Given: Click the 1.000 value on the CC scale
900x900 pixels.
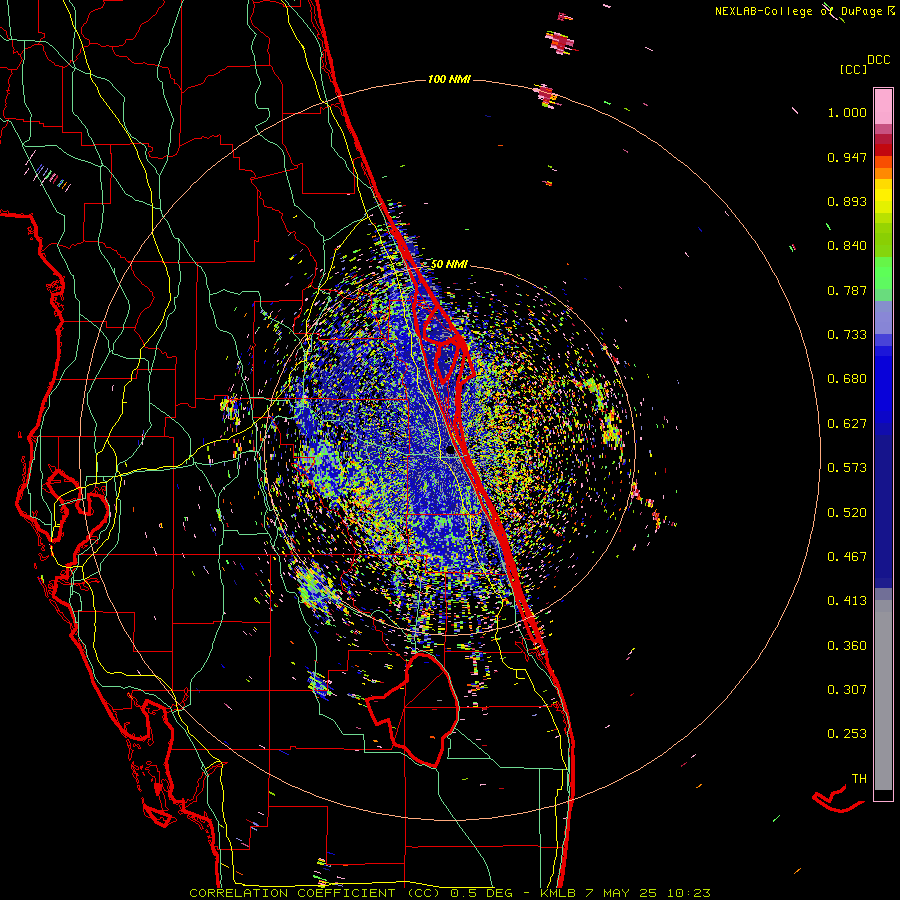Looking at the screenshot, I should coord(847,112).
